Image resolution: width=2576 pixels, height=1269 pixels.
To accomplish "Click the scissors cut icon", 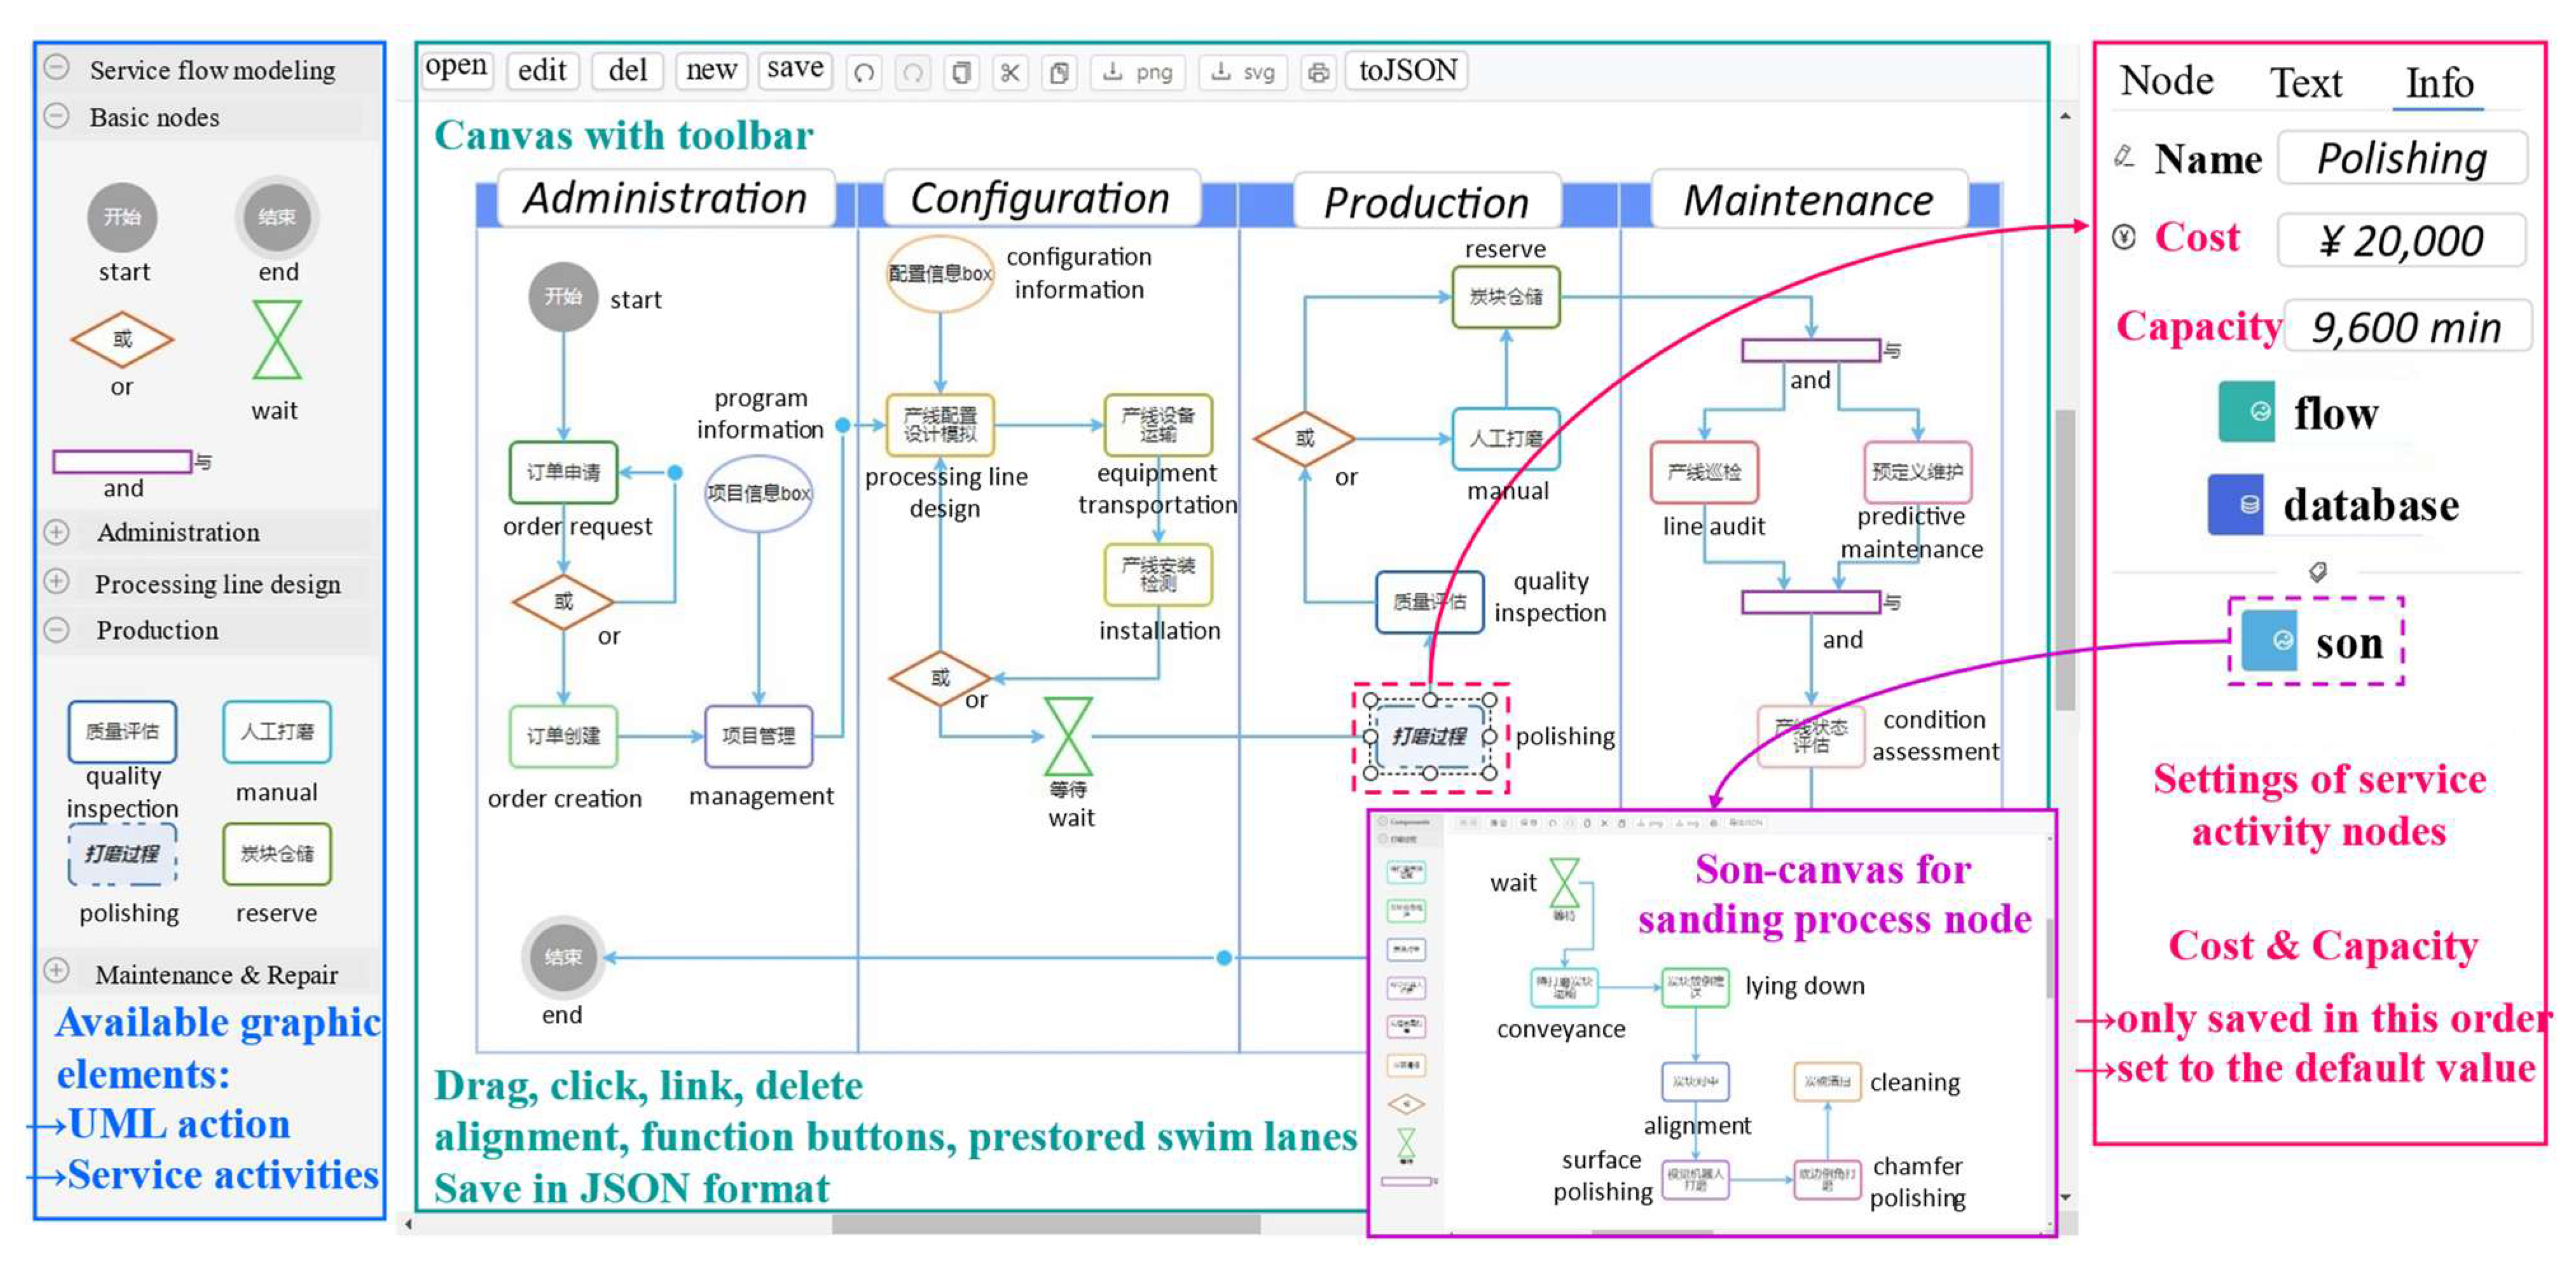I will click(x=1010, y=73).
